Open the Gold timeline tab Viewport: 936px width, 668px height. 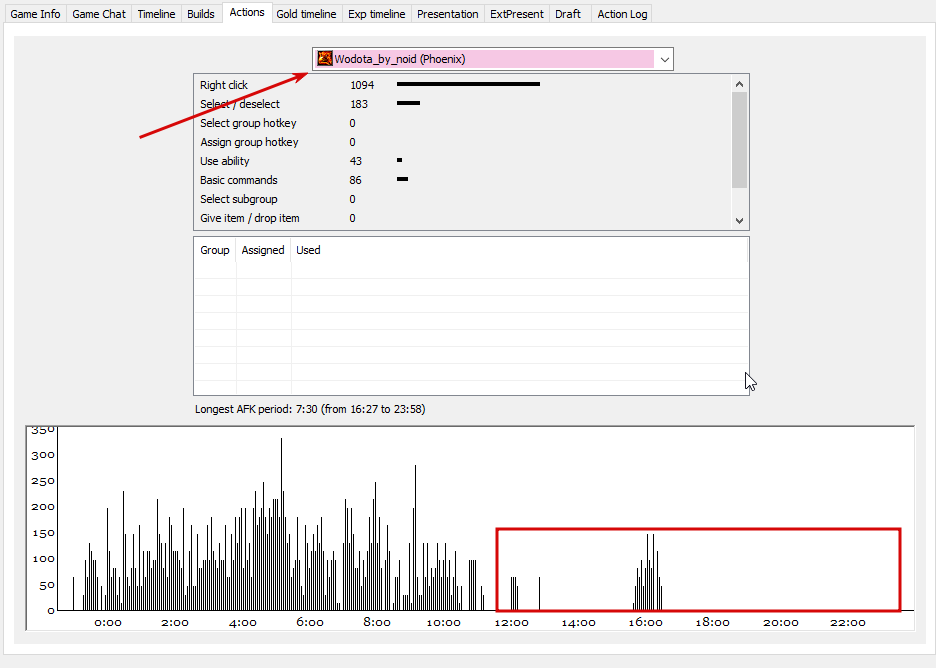pos(306,14)
